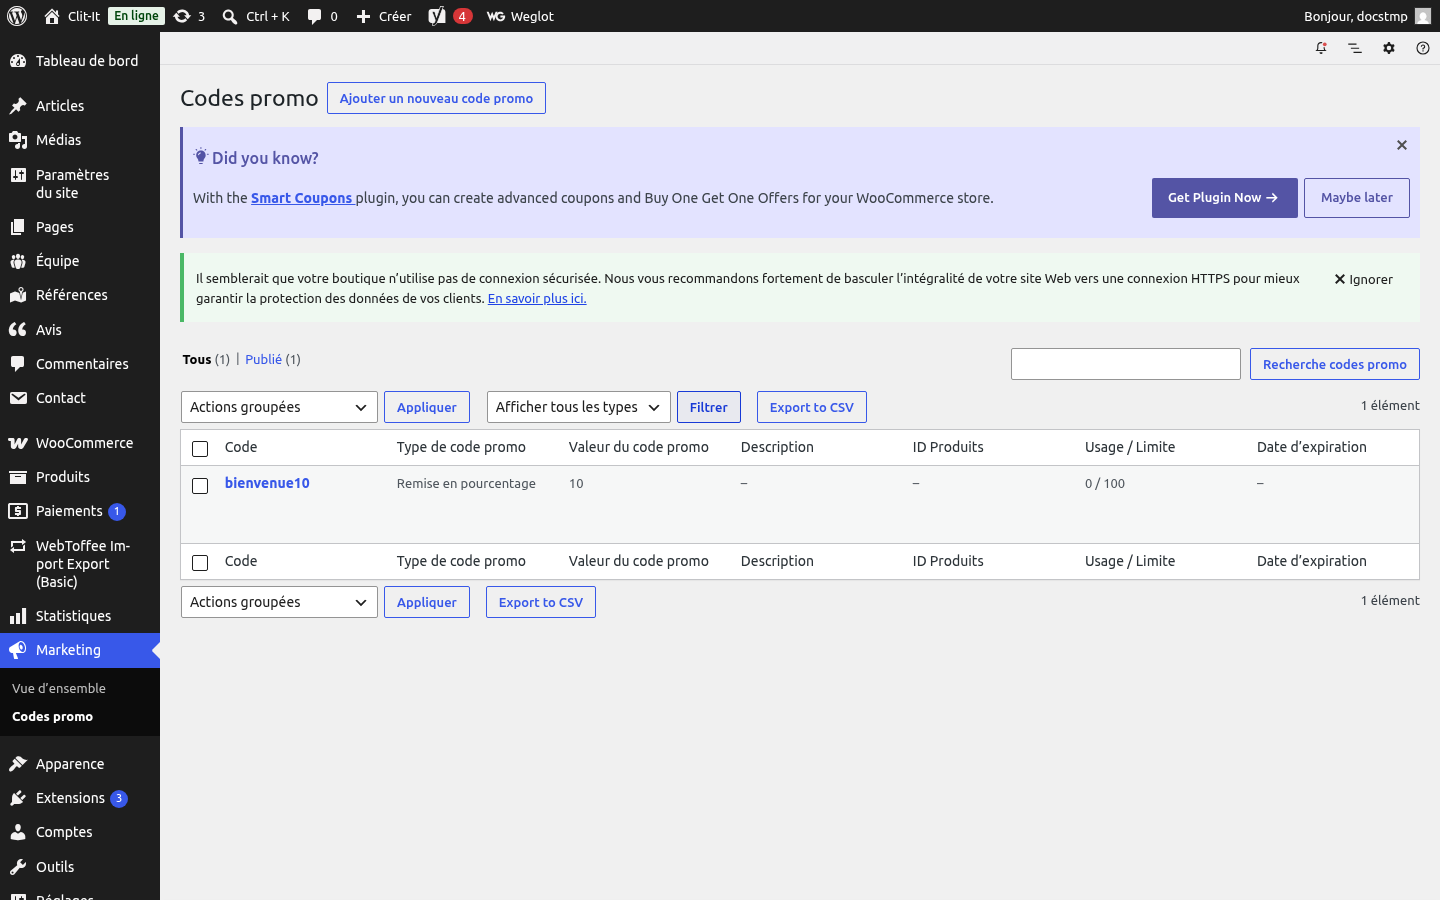
Task: Switch to the Publié filter tab
Action: (x=263, y=359)
